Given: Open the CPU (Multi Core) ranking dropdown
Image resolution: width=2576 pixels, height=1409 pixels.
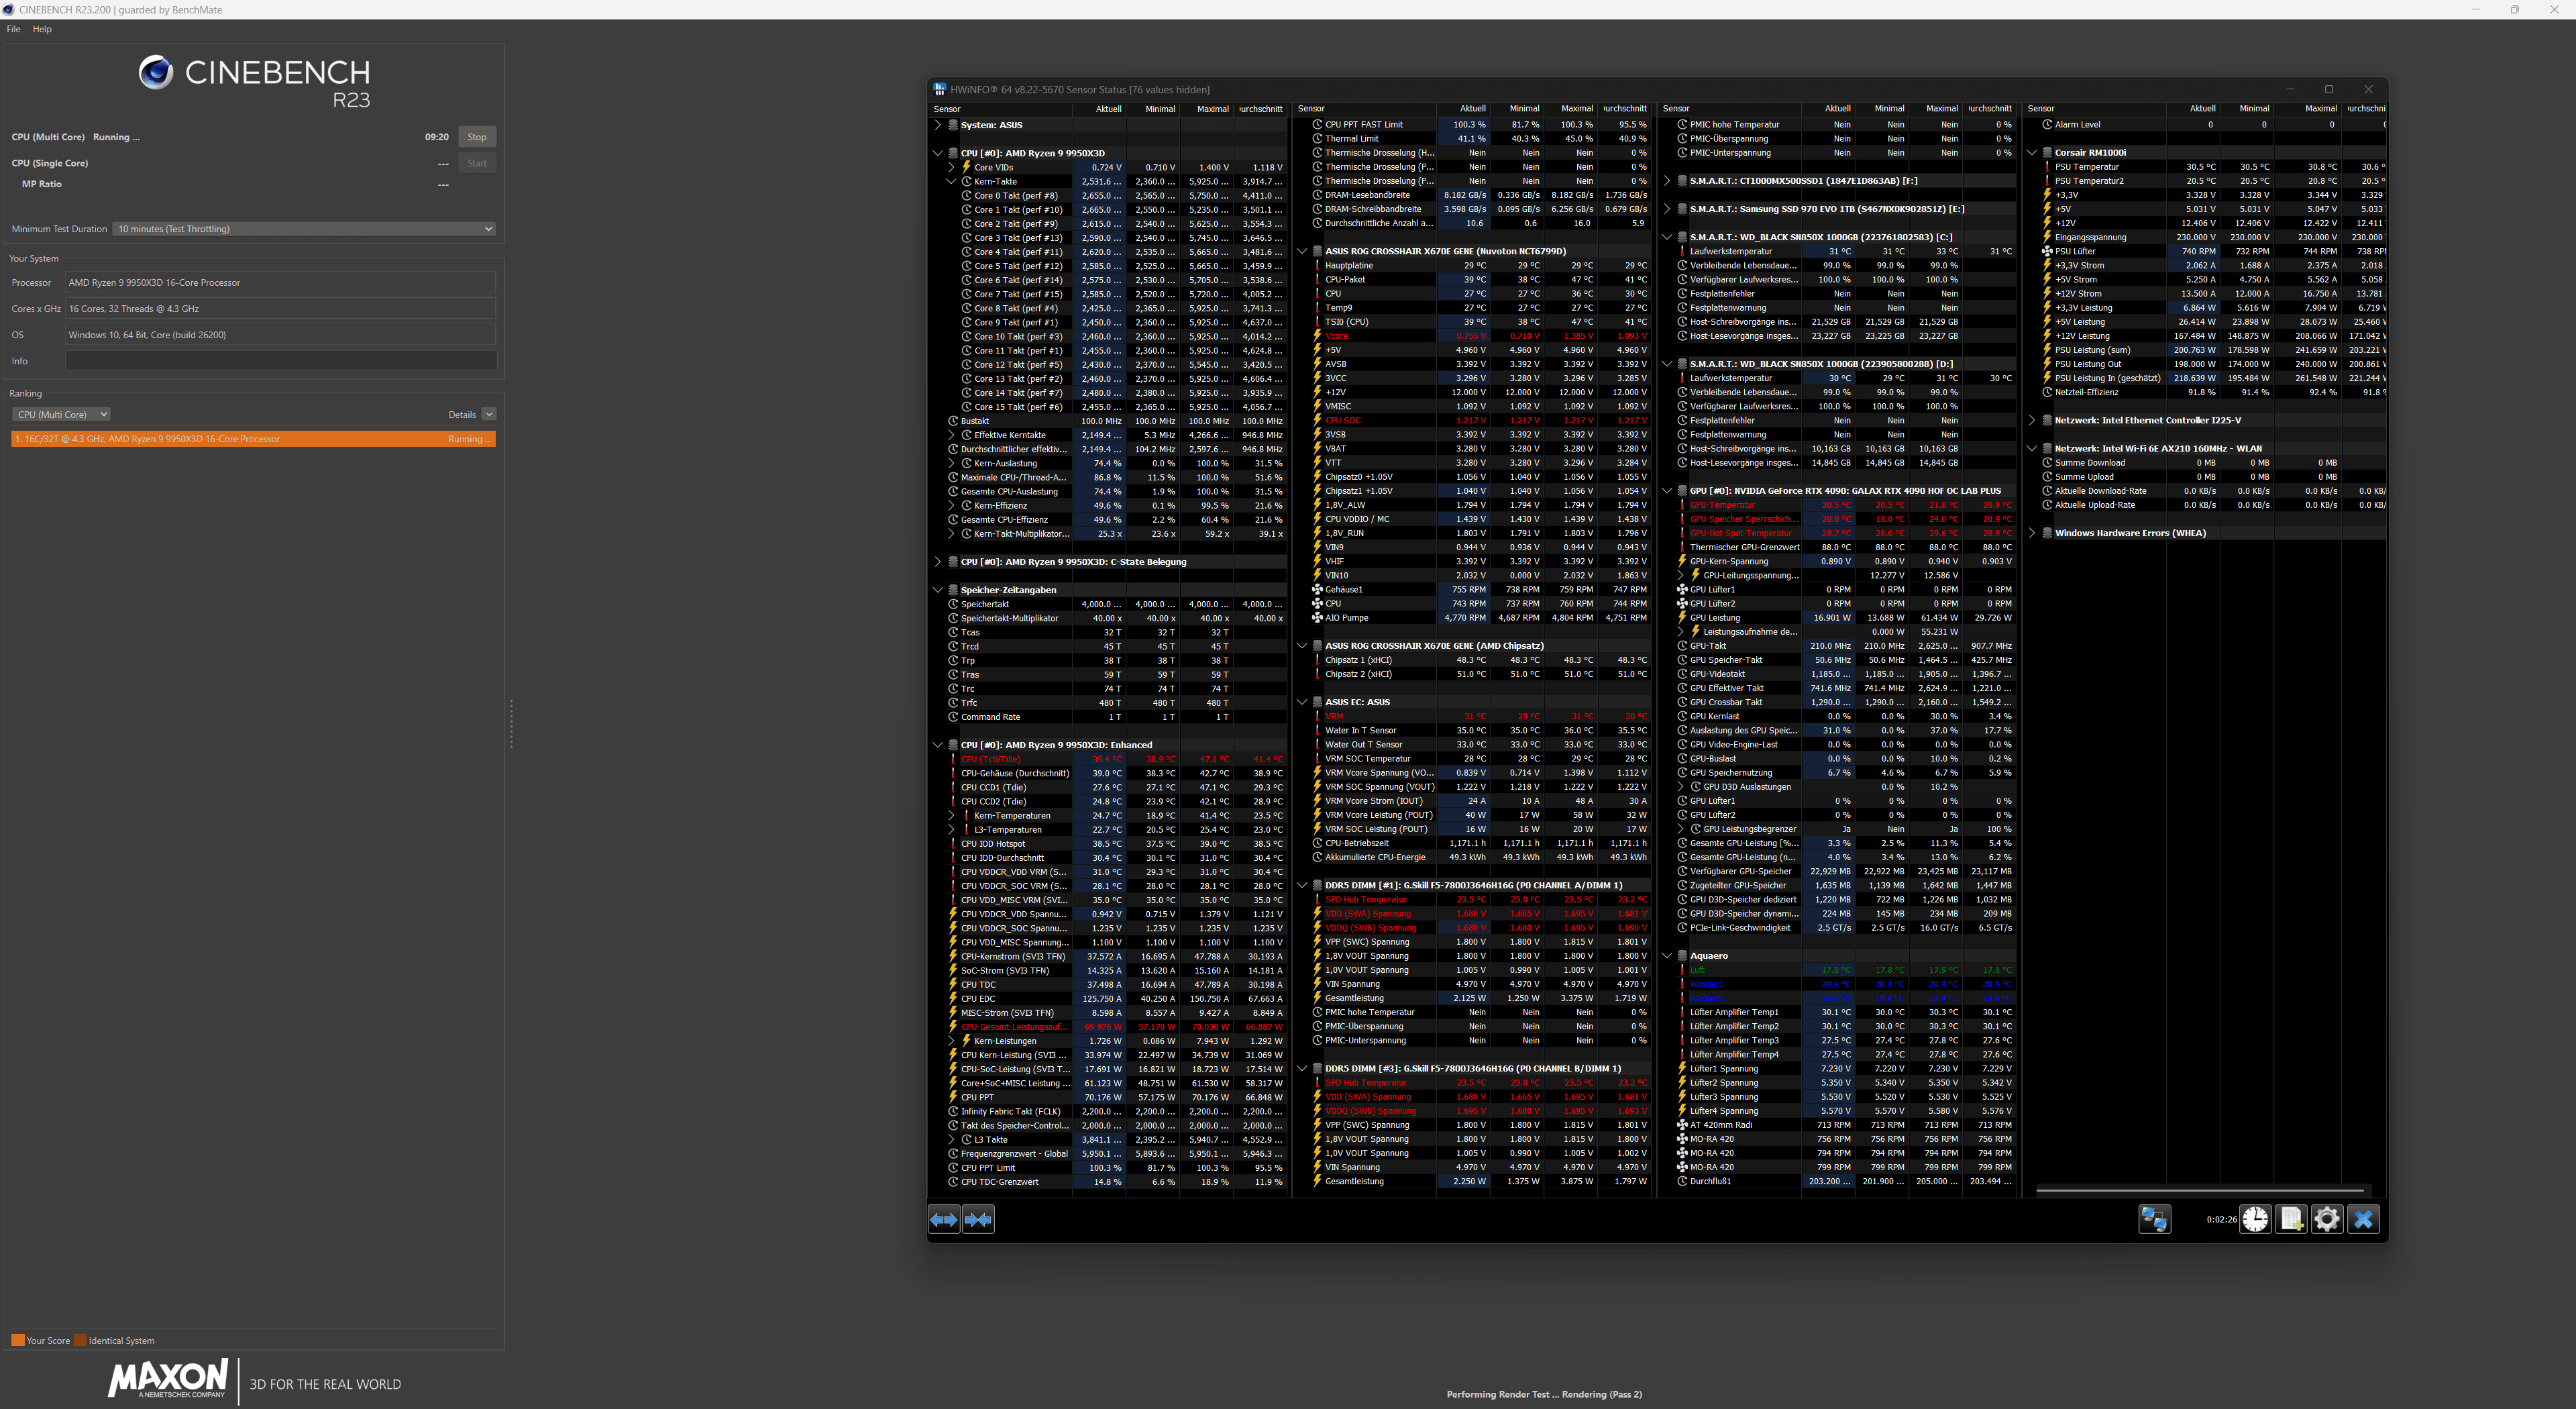Looking at the screenshot, I should pyautogui.click(x=62, y=414).
